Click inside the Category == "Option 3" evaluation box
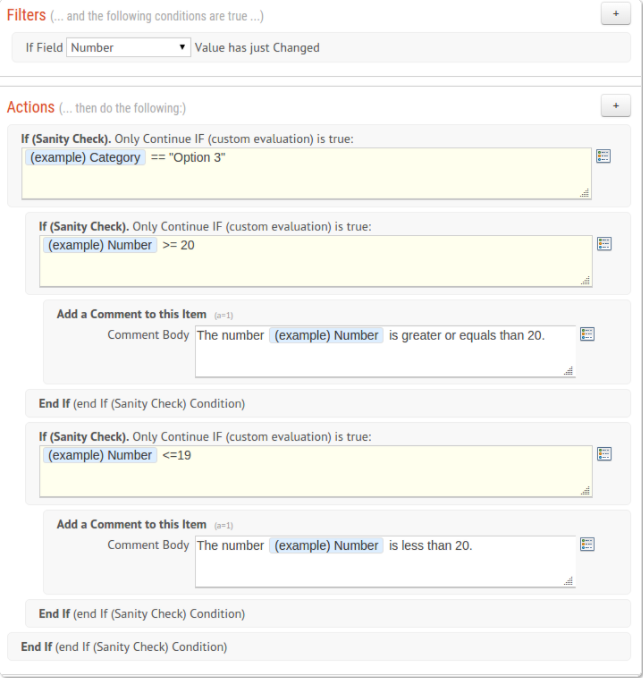This screenshot has width=643, height=678. pos(307,173)
